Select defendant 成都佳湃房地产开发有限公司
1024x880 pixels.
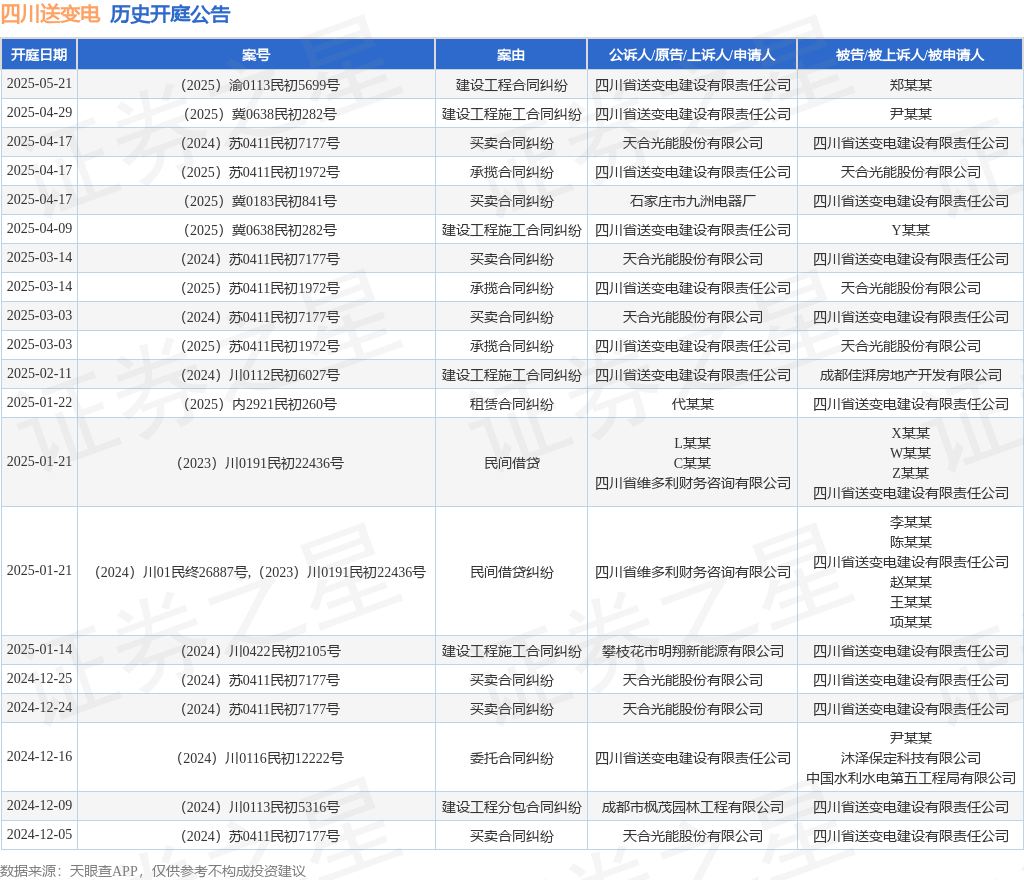[x=910, y=375]
